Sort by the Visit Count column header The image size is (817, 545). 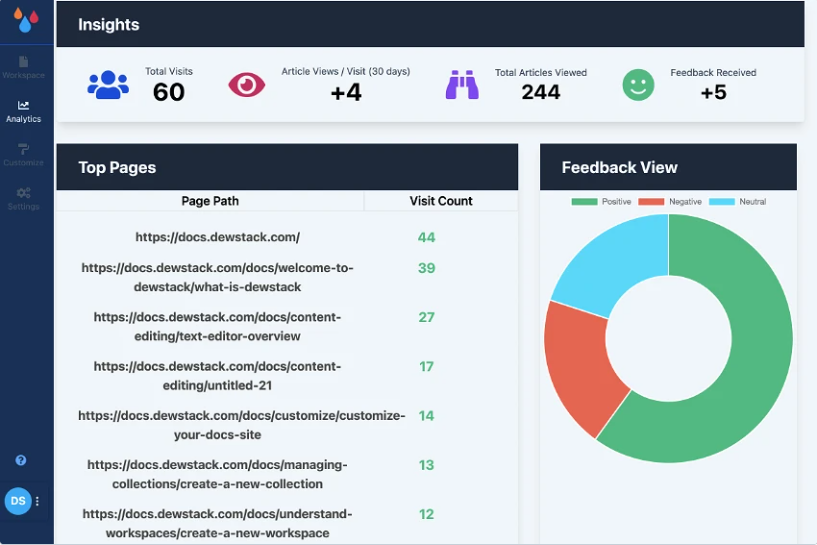[x=441, y=201]
